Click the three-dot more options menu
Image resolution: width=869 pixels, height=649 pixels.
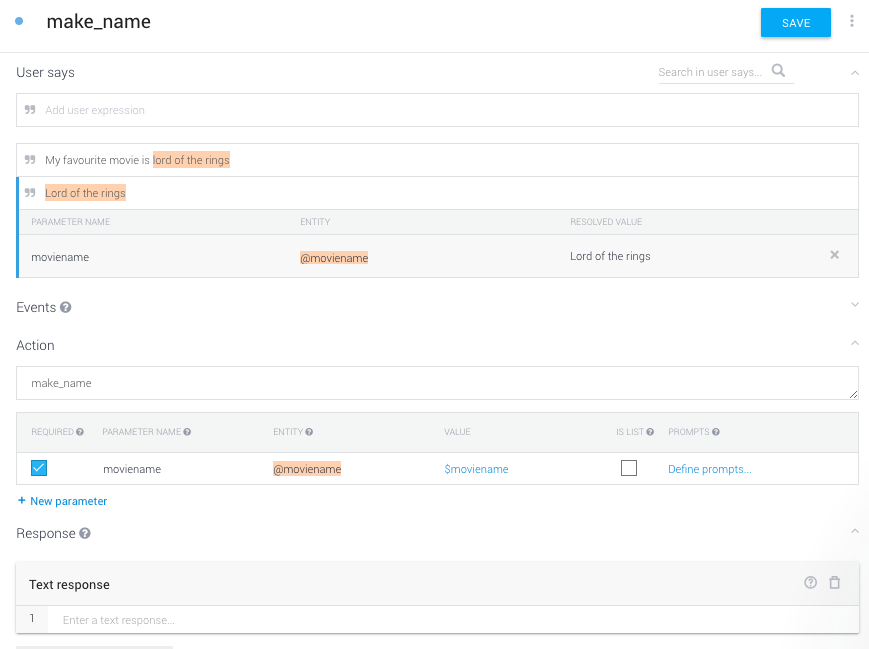852,21
